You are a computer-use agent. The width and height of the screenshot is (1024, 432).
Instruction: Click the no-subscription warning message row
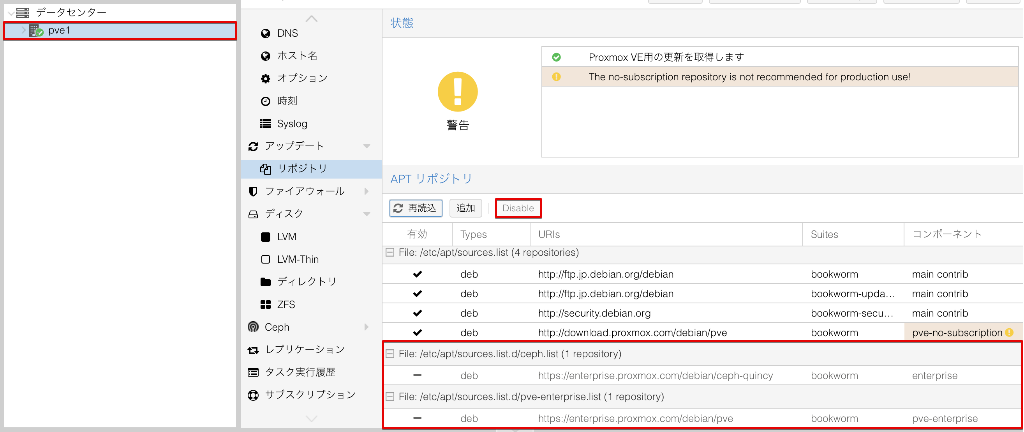(x=781, y=77)
